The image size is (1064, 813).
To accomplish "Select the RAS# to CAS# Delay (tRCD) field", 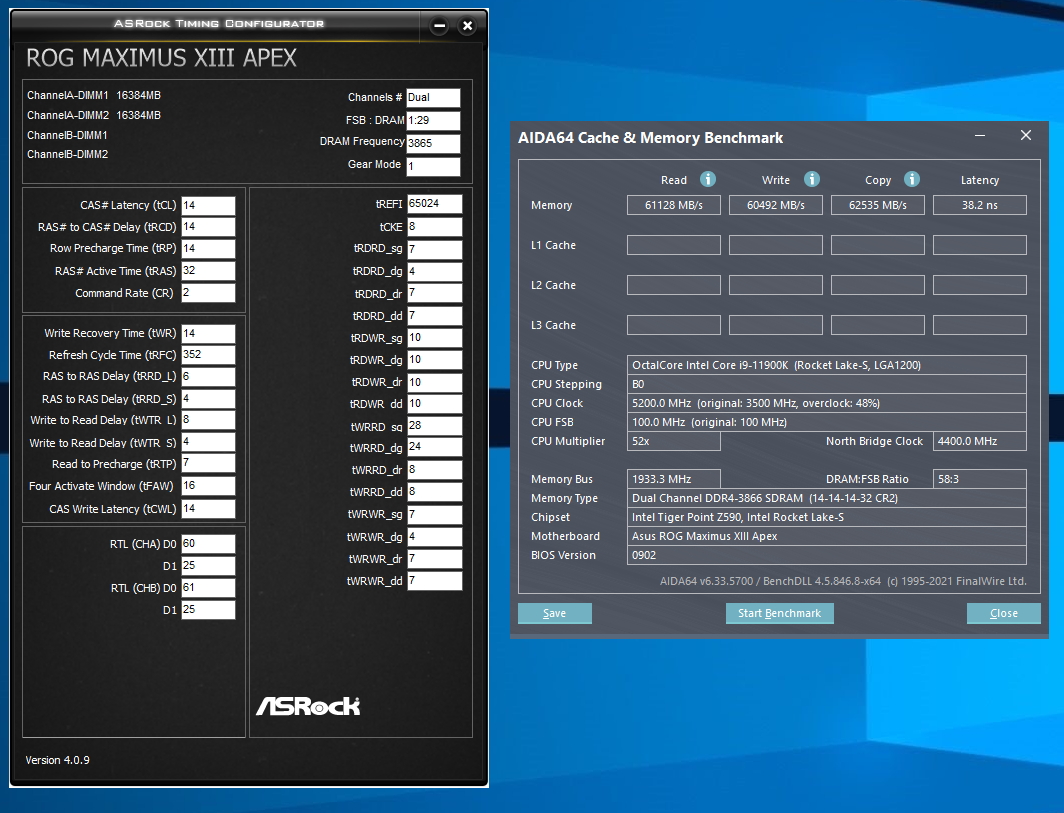I will [x=208, y=227].
